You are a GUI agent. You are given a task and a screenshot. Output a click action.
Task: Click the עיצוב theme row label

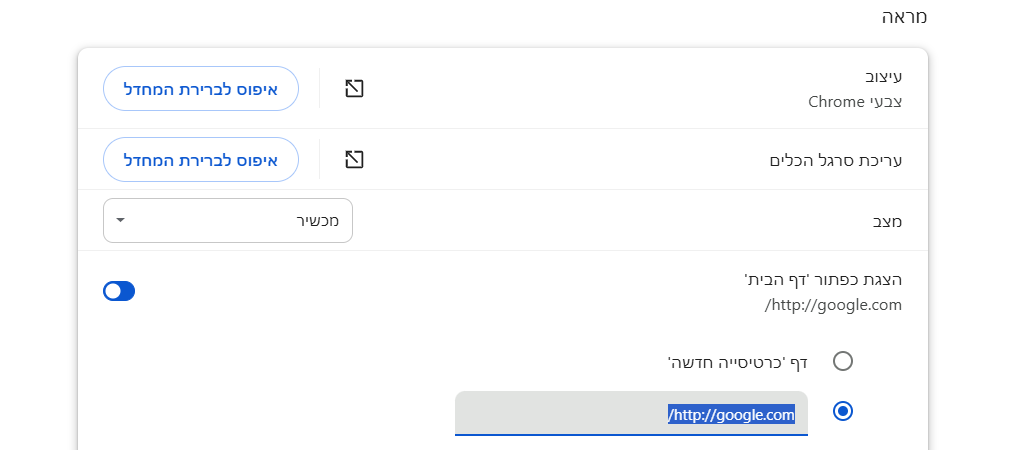[884, 77]
